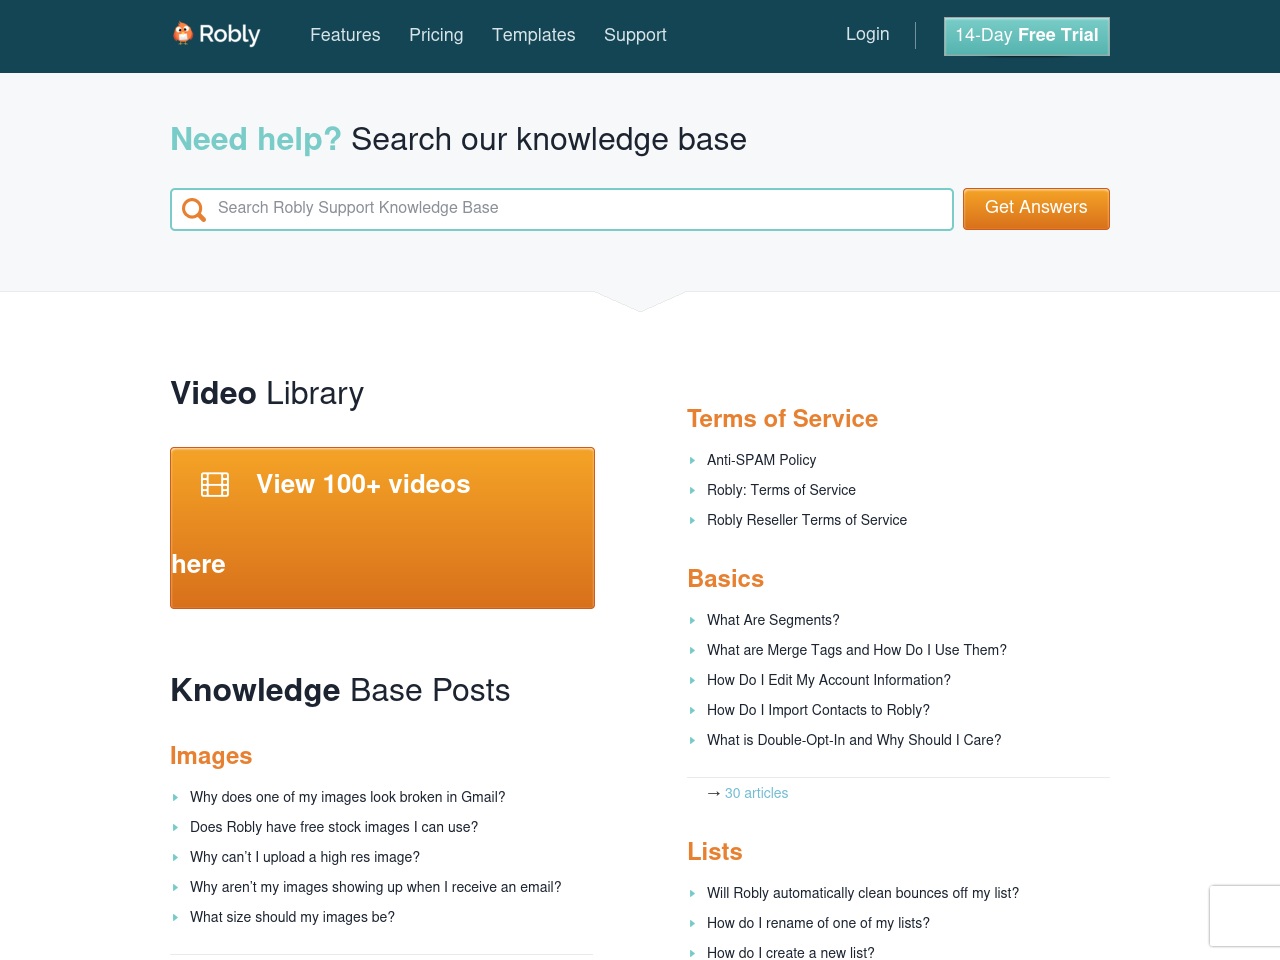Open How do I create a new list?
The image size is (1280, 960).
pos(791,953)
